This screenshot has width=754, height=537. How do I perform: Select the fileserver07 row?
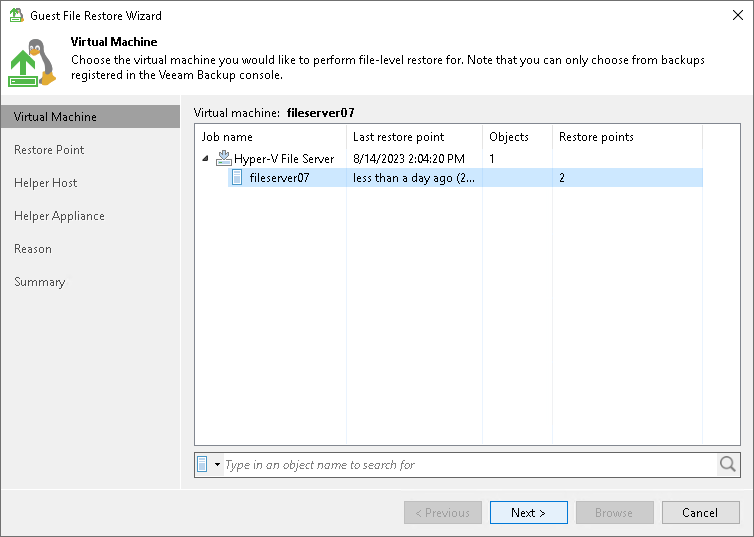pos(465,177)
